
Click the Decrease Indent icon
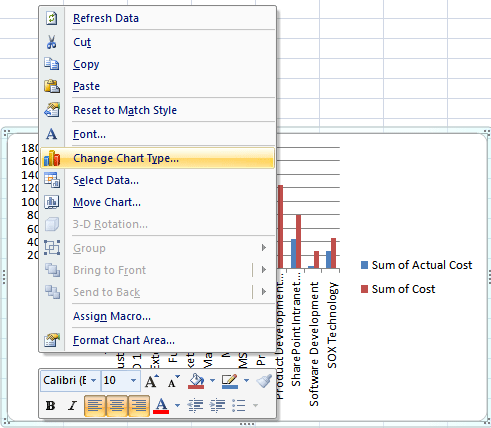[x=196, y=405]
